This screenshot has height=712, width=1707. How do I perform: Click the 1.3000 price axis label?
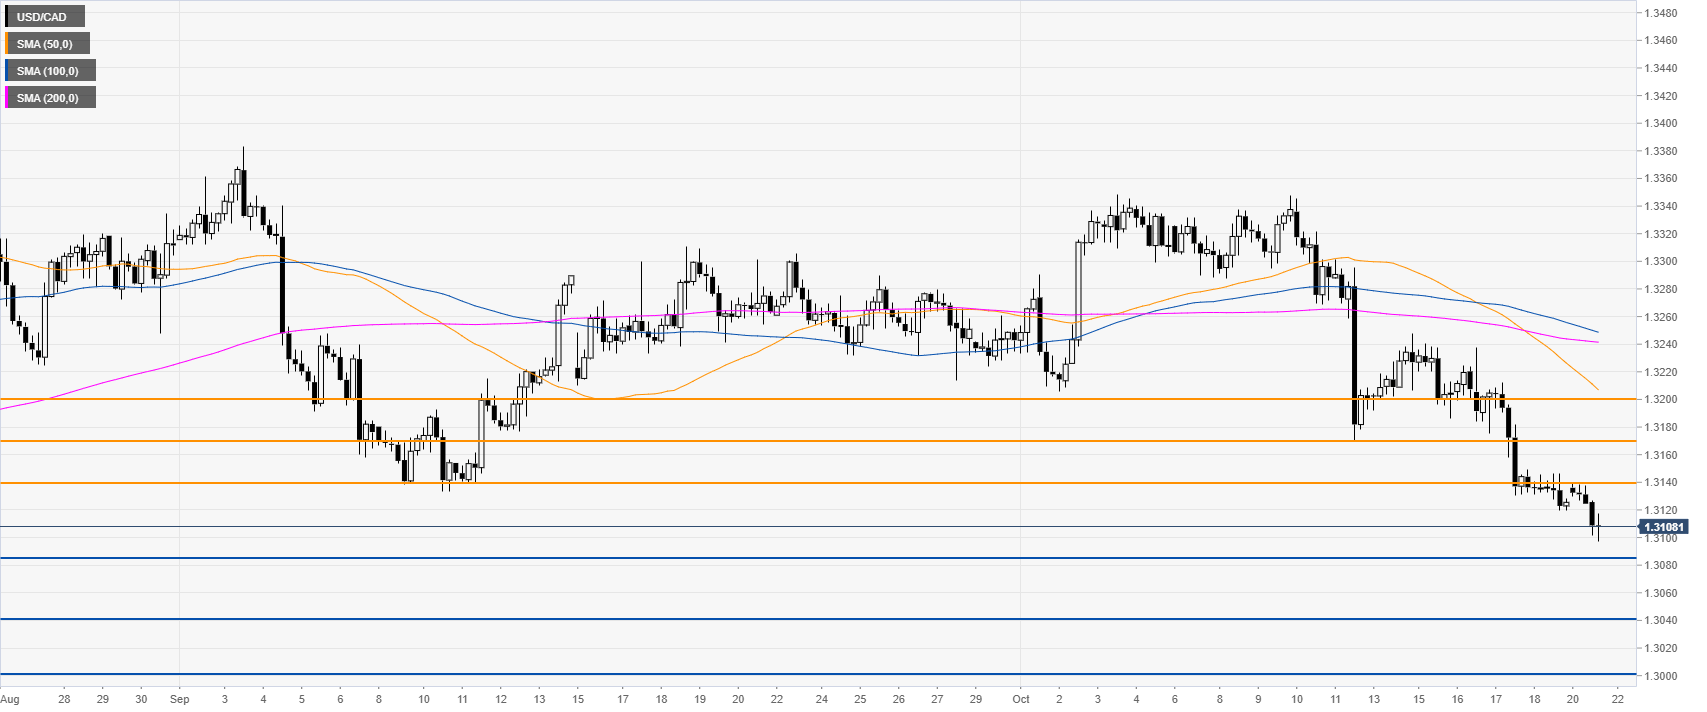[x=1661, y=676]
